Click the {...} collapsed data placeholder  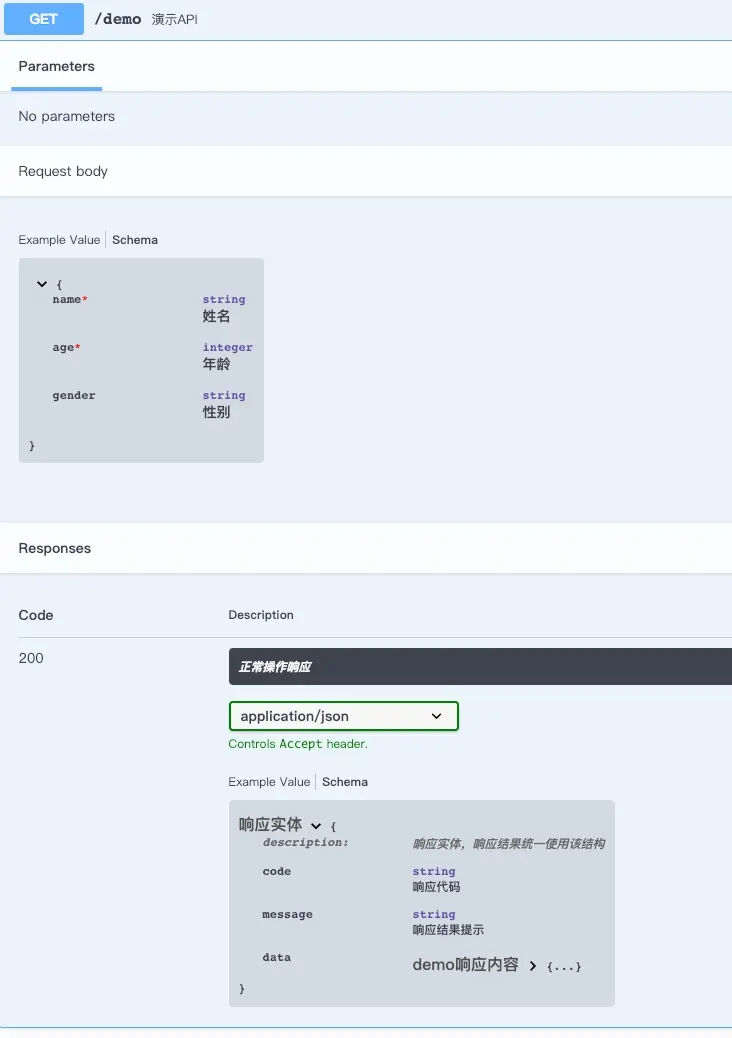tap(564, 967)
